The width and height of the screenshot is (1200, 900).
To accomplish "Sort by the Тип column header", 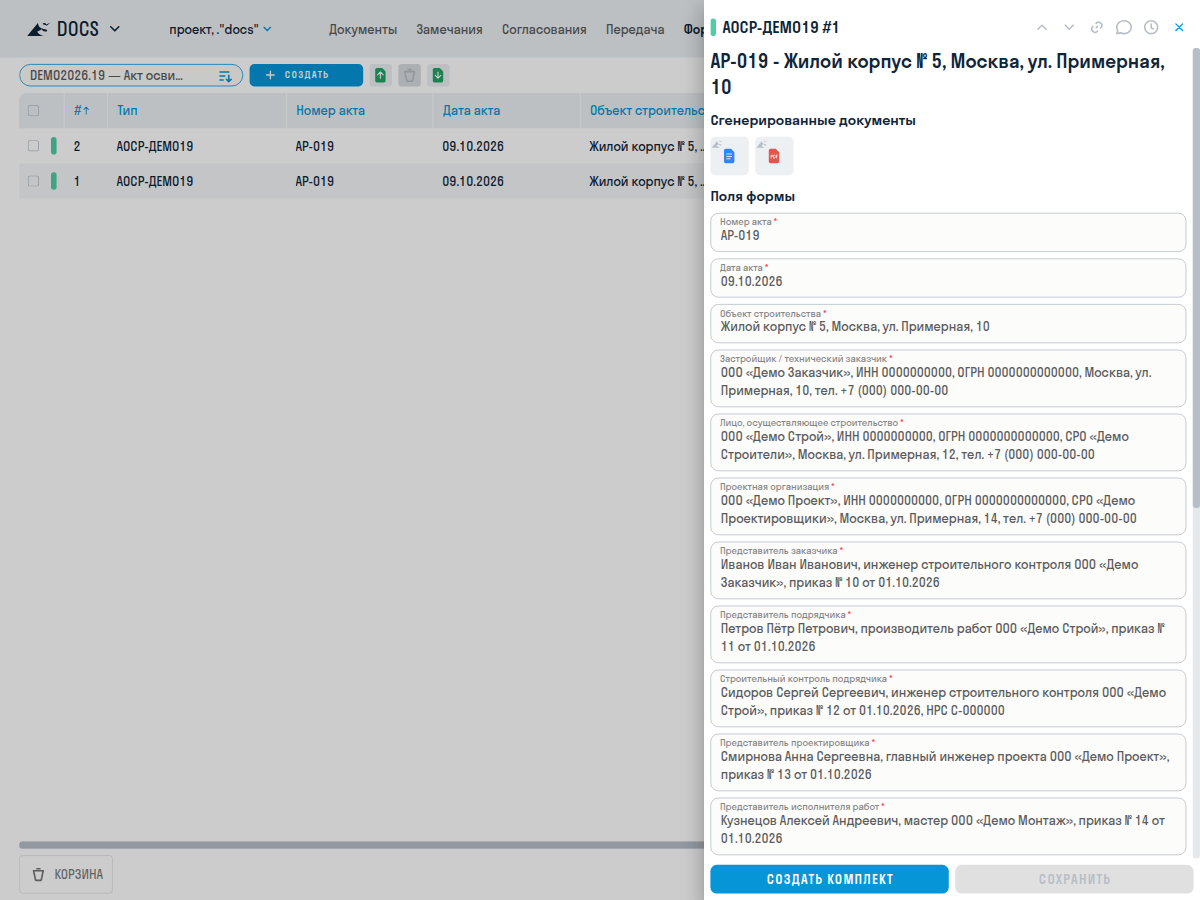I will (127, 110).
